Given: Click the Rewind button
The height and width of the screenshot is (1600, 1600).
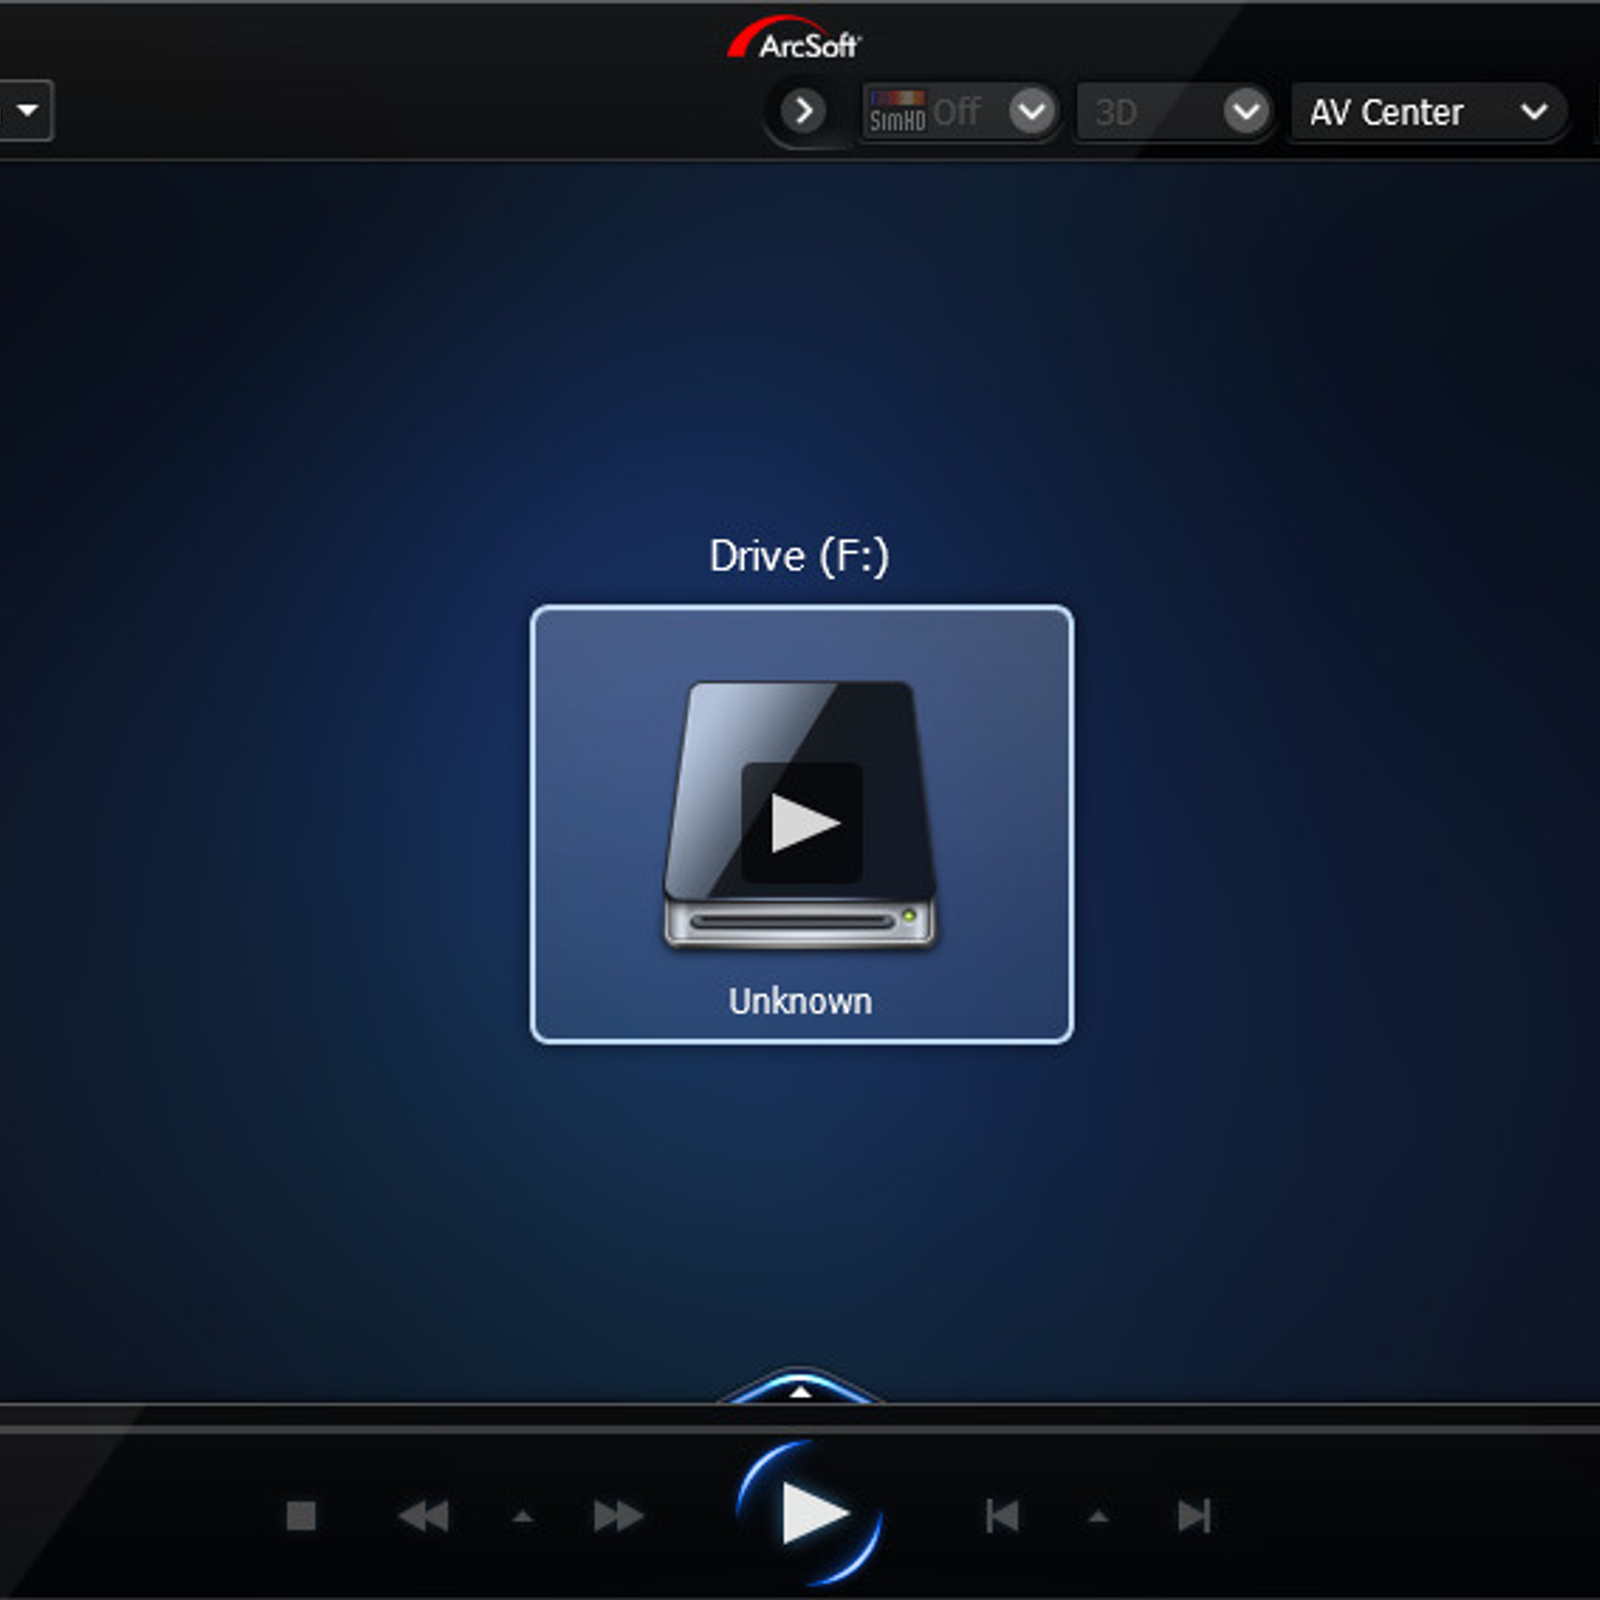Looking at the screenshot, I should click(424, 1516).
